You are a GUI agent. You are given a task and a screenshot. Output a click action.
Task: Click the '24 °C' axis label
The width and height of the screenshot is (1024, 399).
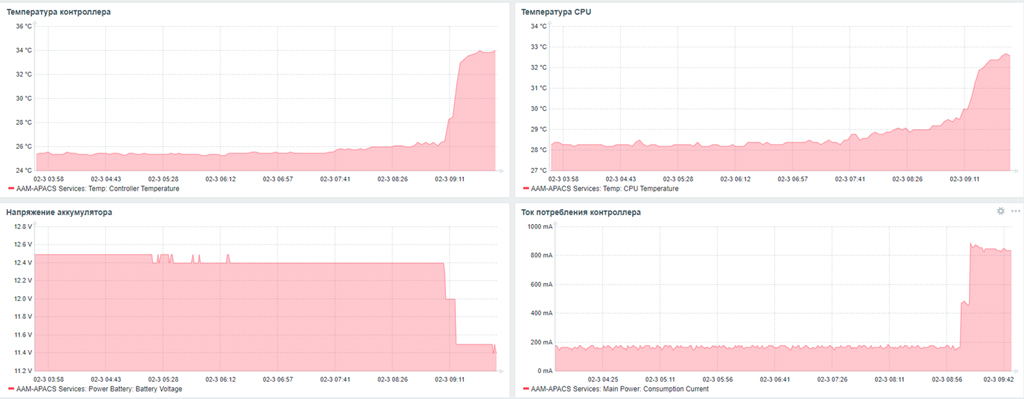[24, 170]
